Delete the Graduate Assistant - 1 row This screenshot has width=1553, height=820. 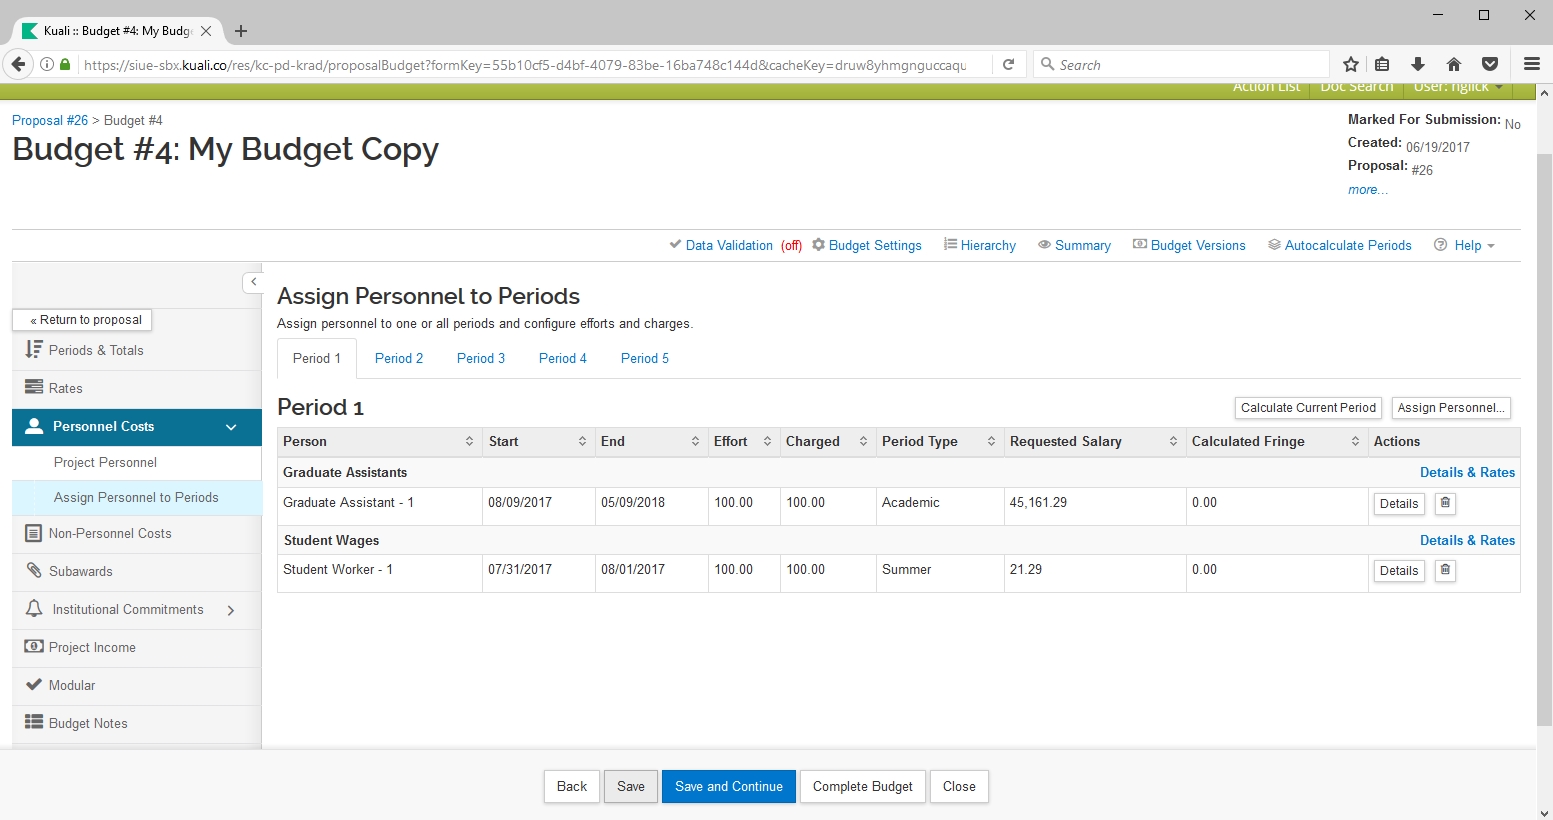[x=1445, y=503]
